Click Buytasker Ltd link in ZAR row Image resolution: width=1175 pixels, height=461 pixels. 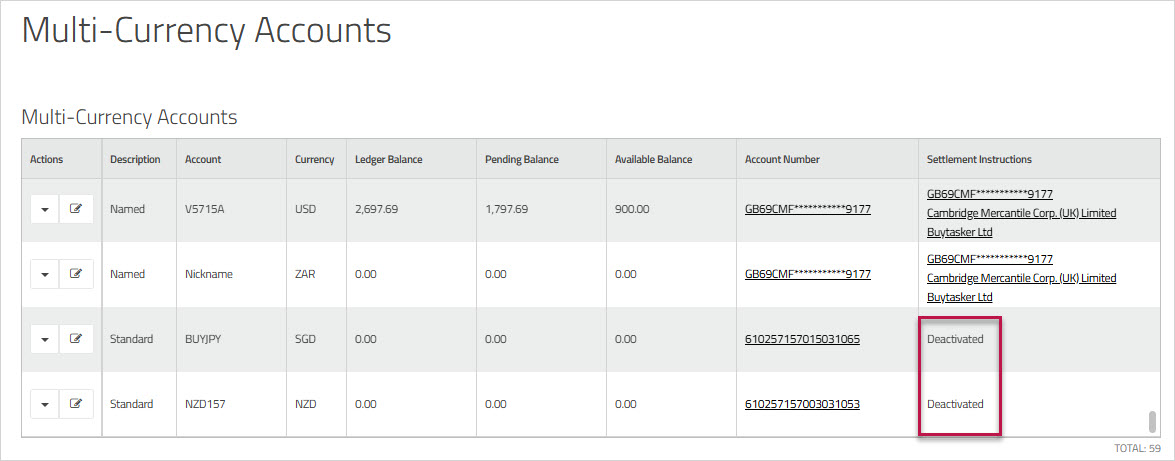point(959,297)
